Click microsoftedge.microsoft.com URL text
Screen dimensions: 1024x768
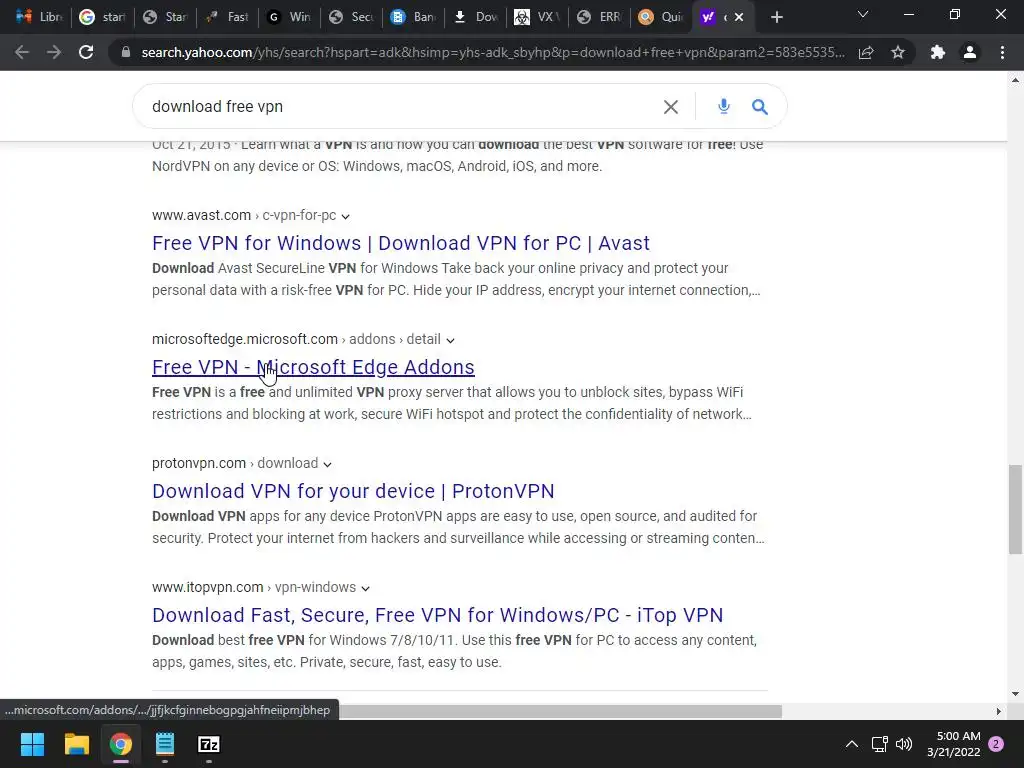pyautogui.click(x=244, y=339)
